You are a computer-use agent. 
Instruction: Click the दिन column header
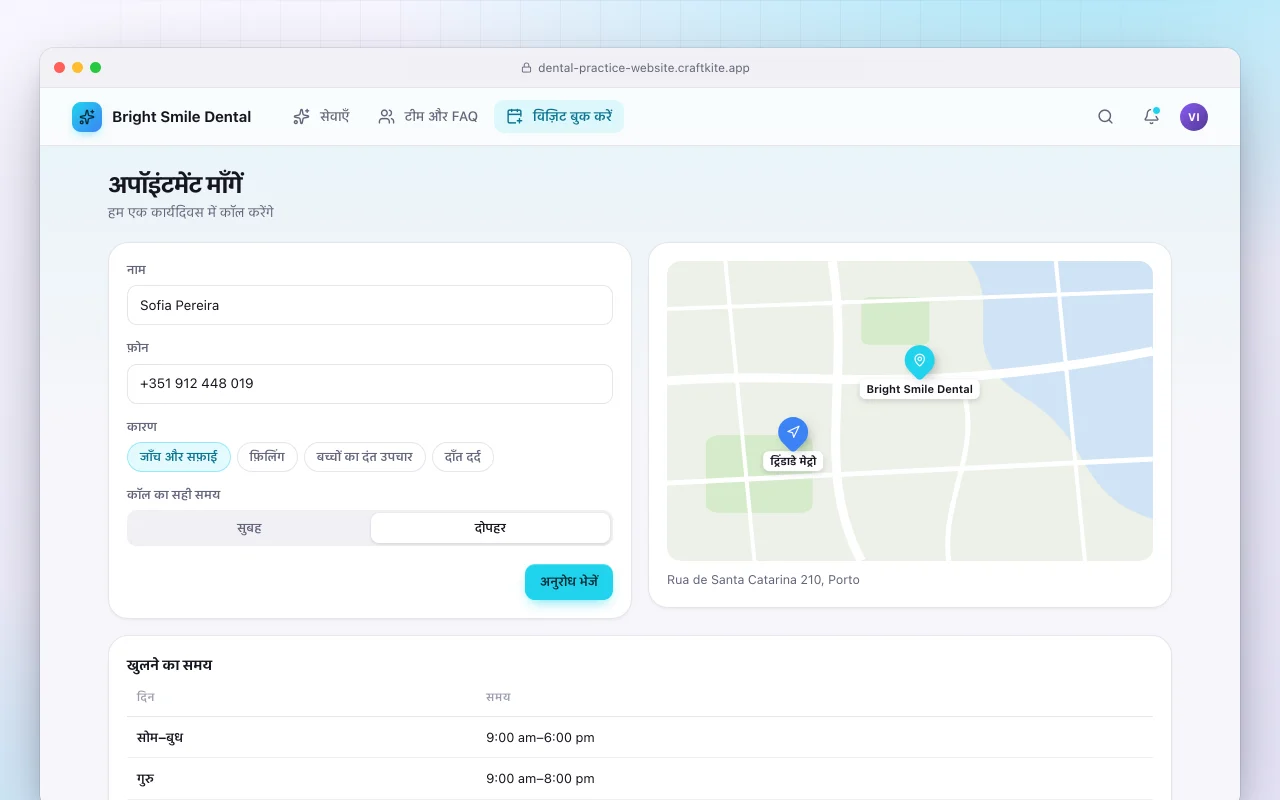pyautogui.click(x=146, y=697)
